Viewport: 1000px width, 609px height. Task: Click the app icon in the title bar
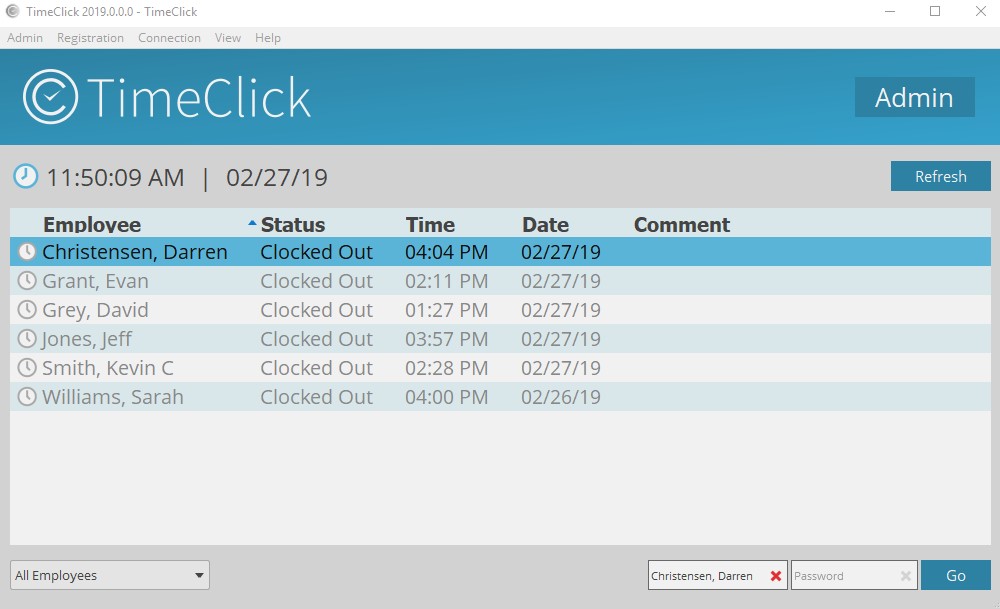pyautogui.click(x=12, y=11)
